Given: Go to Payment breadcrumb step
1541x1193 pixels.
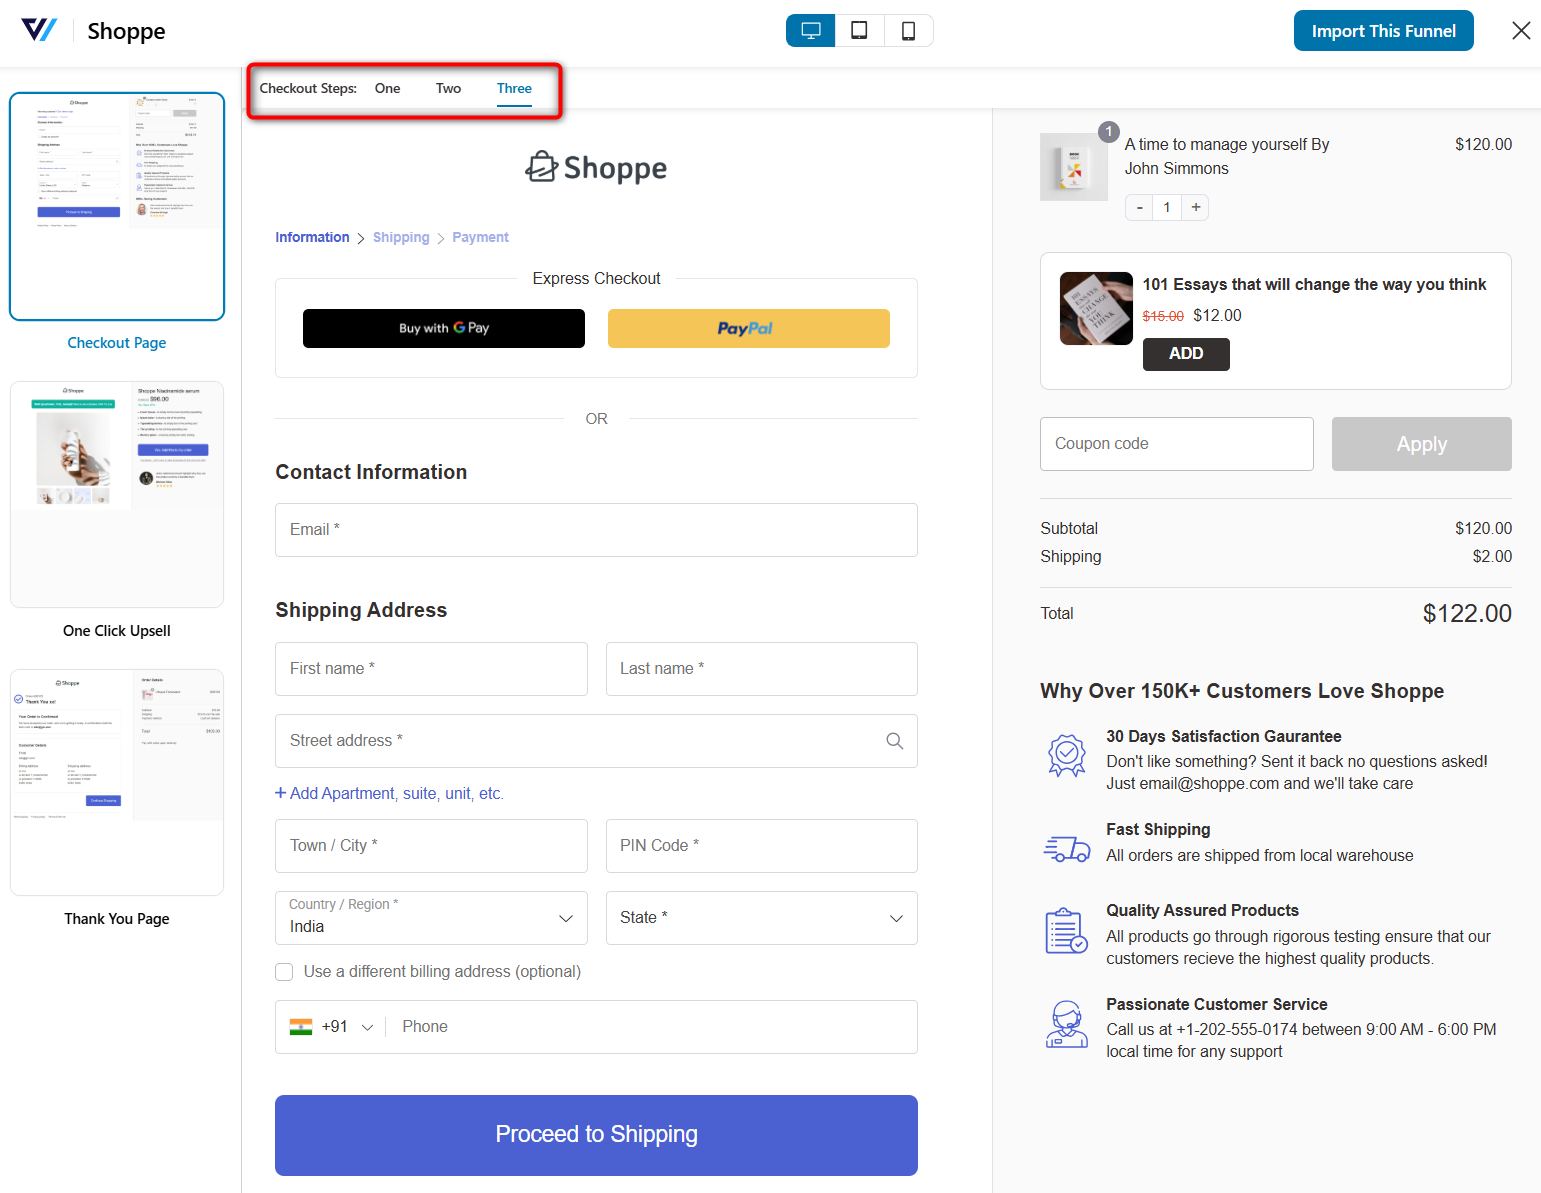Looking at the screenshot, I should [480, 237].
